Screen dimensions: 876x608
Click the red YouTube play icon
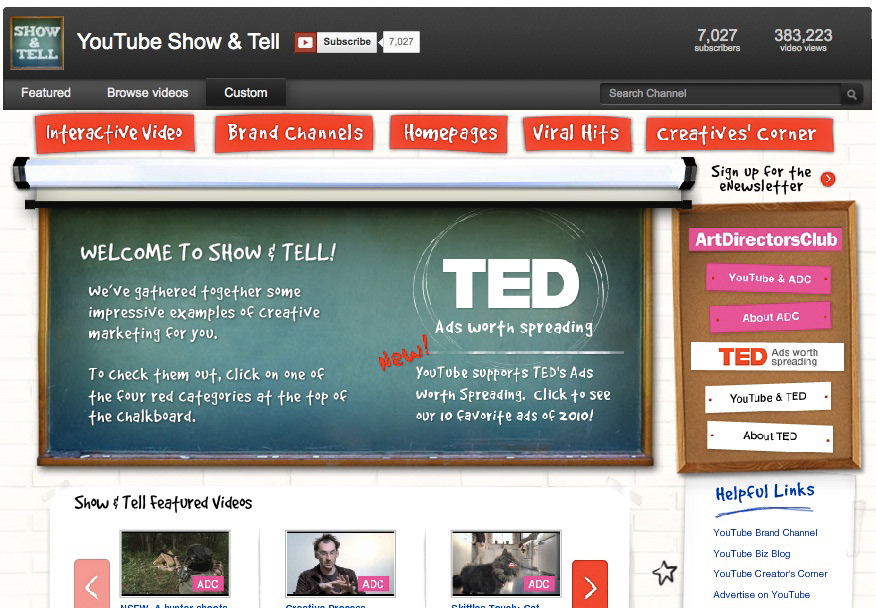click(x=306, y=42)
